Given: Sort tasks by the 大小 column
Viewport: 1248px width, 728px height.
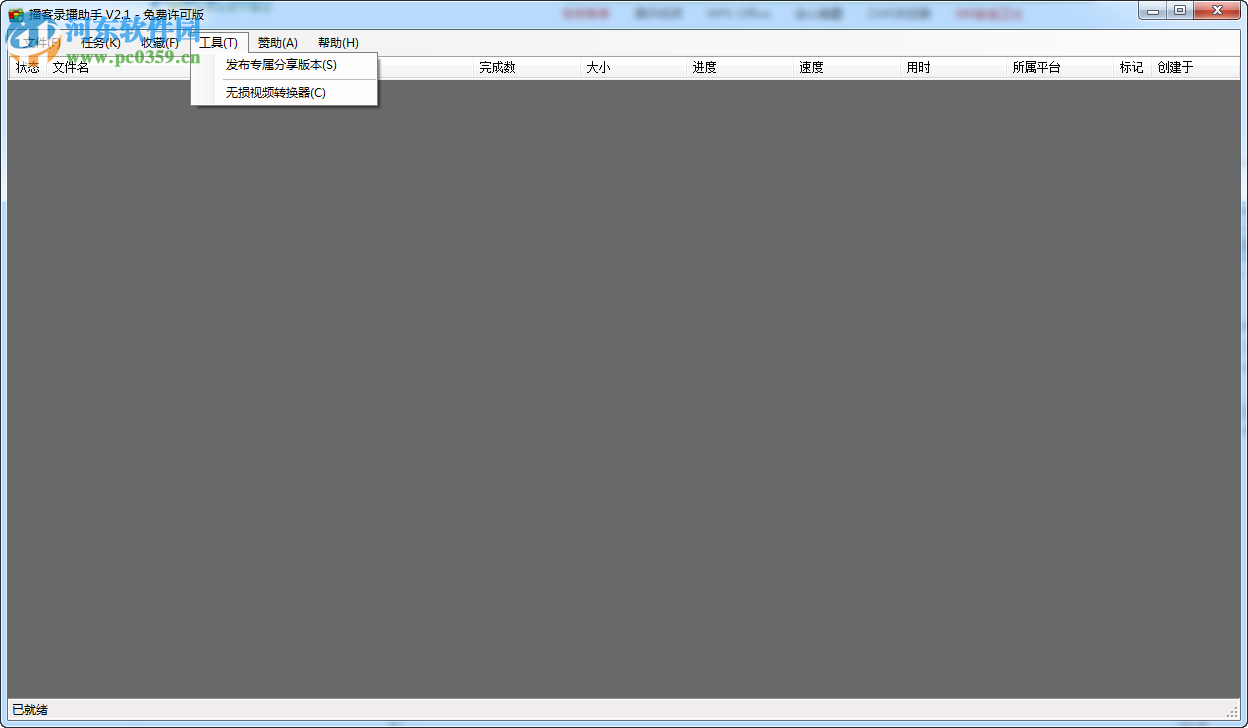Looking at the screenshot, I should [598, 67].
